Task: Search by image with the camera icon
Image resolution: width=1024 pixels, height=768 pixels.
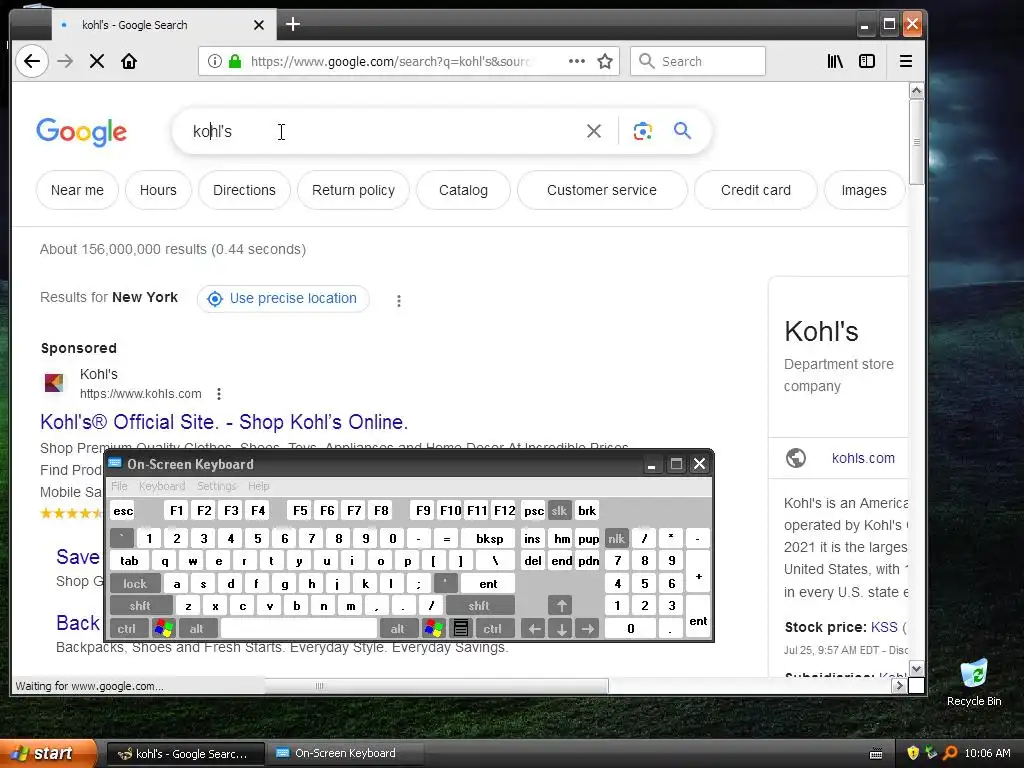Action: (x=643, y=131)
